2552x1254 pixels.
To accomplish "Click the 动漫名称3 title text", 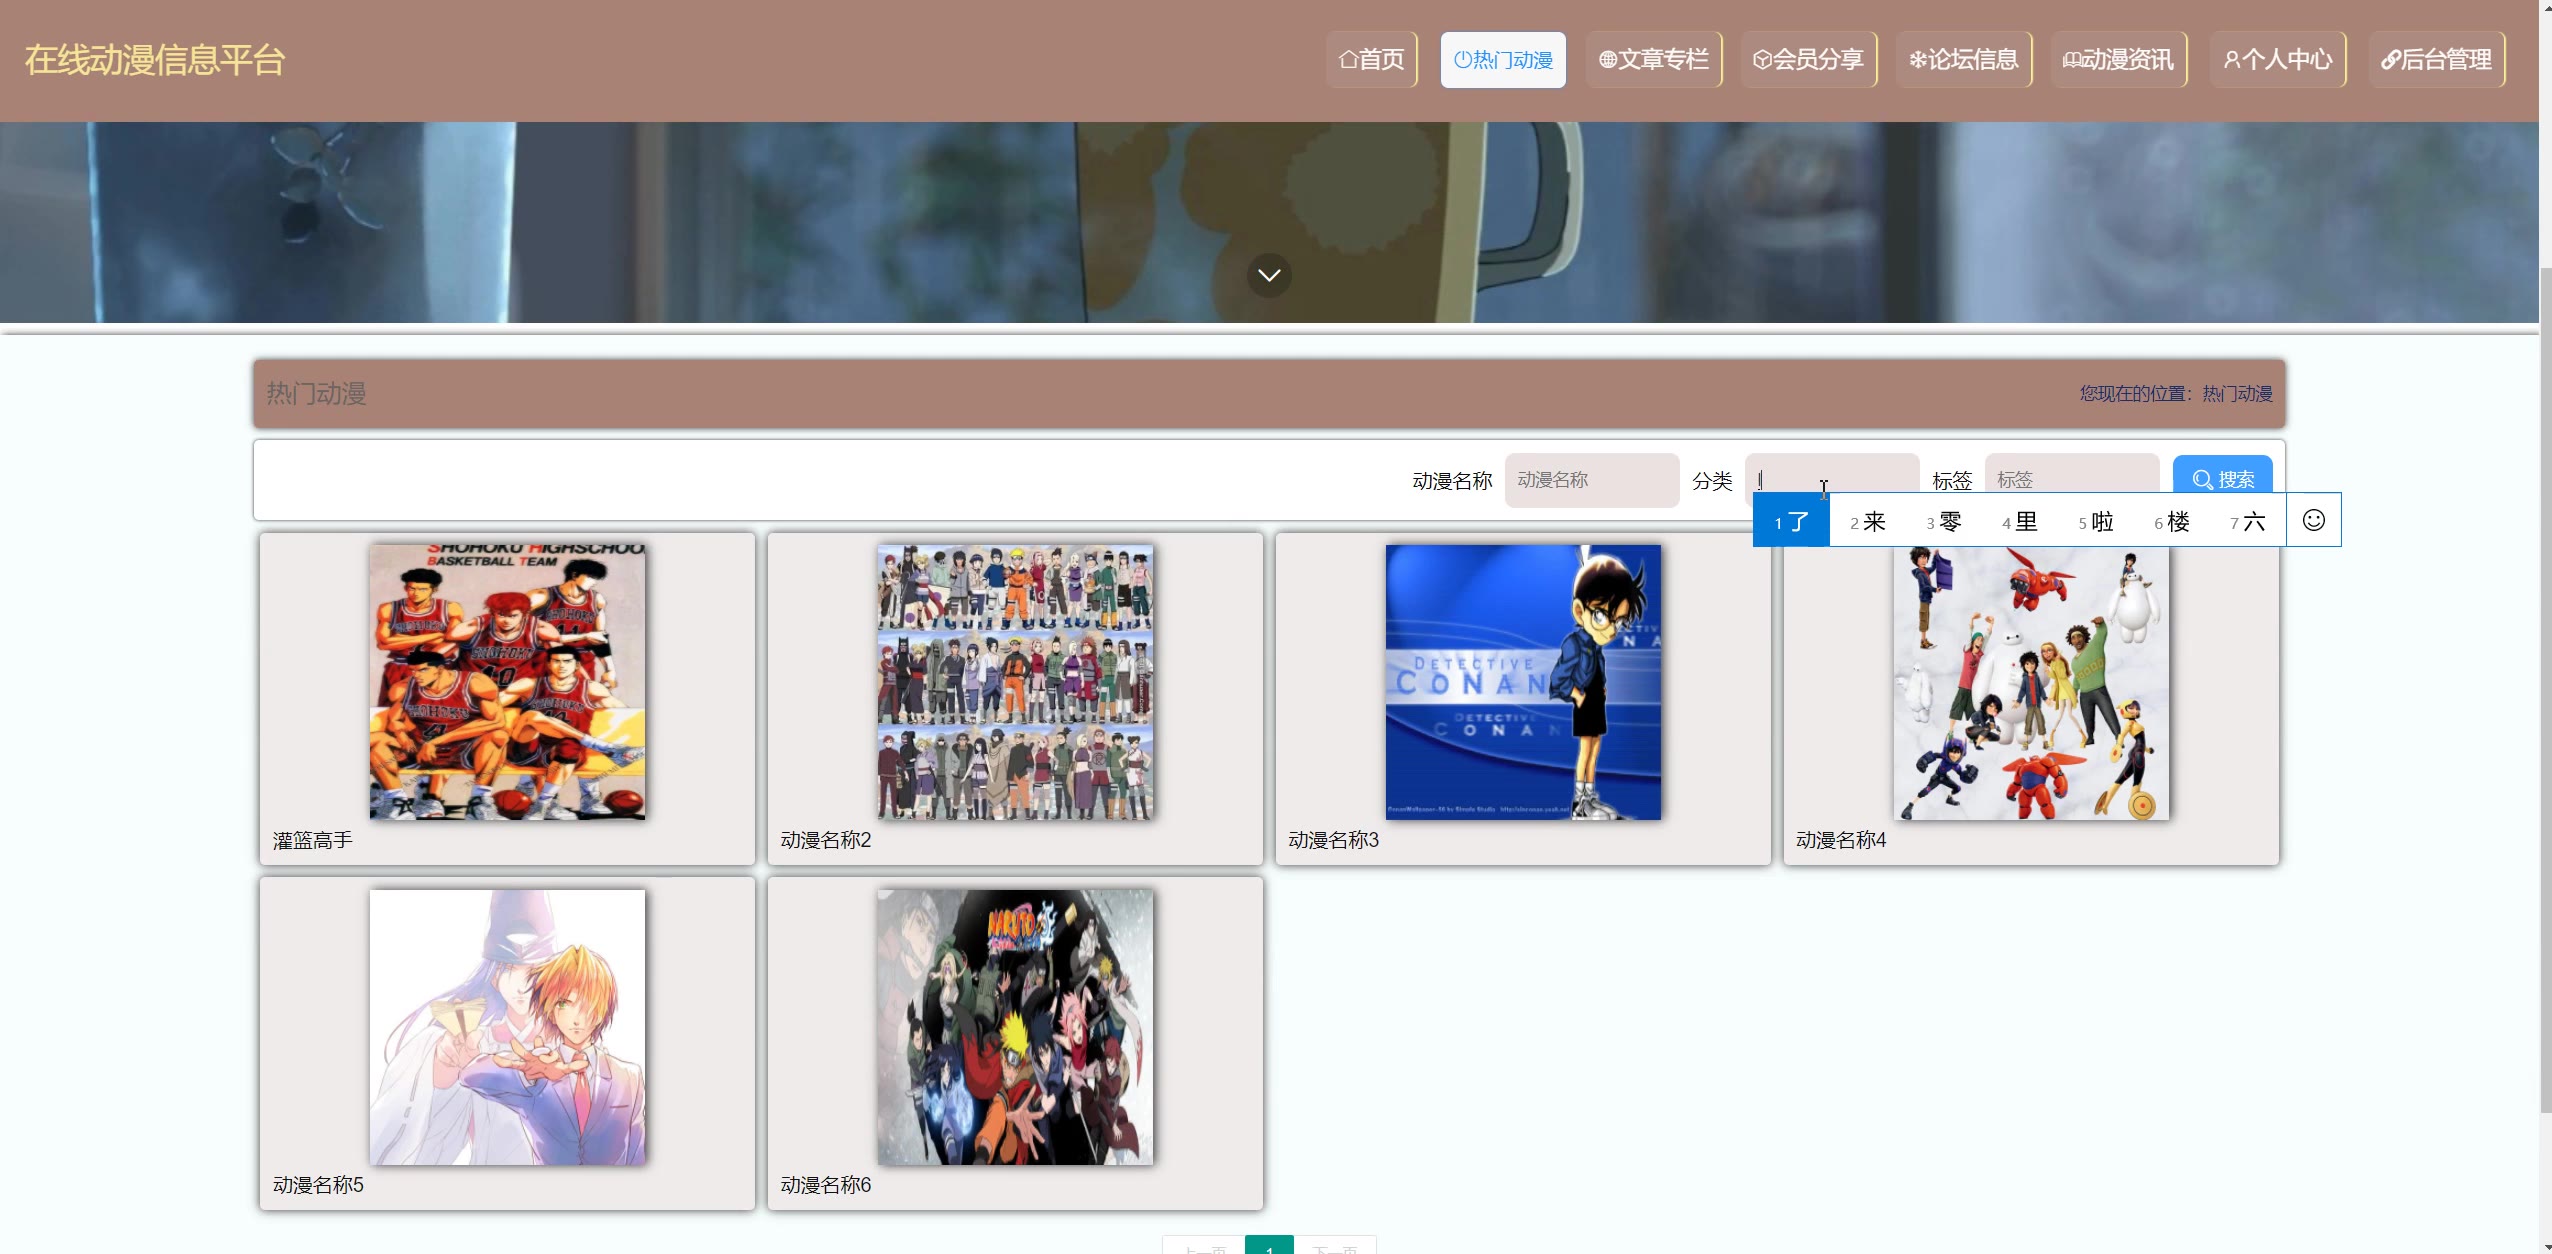I will click(1333, 840).
